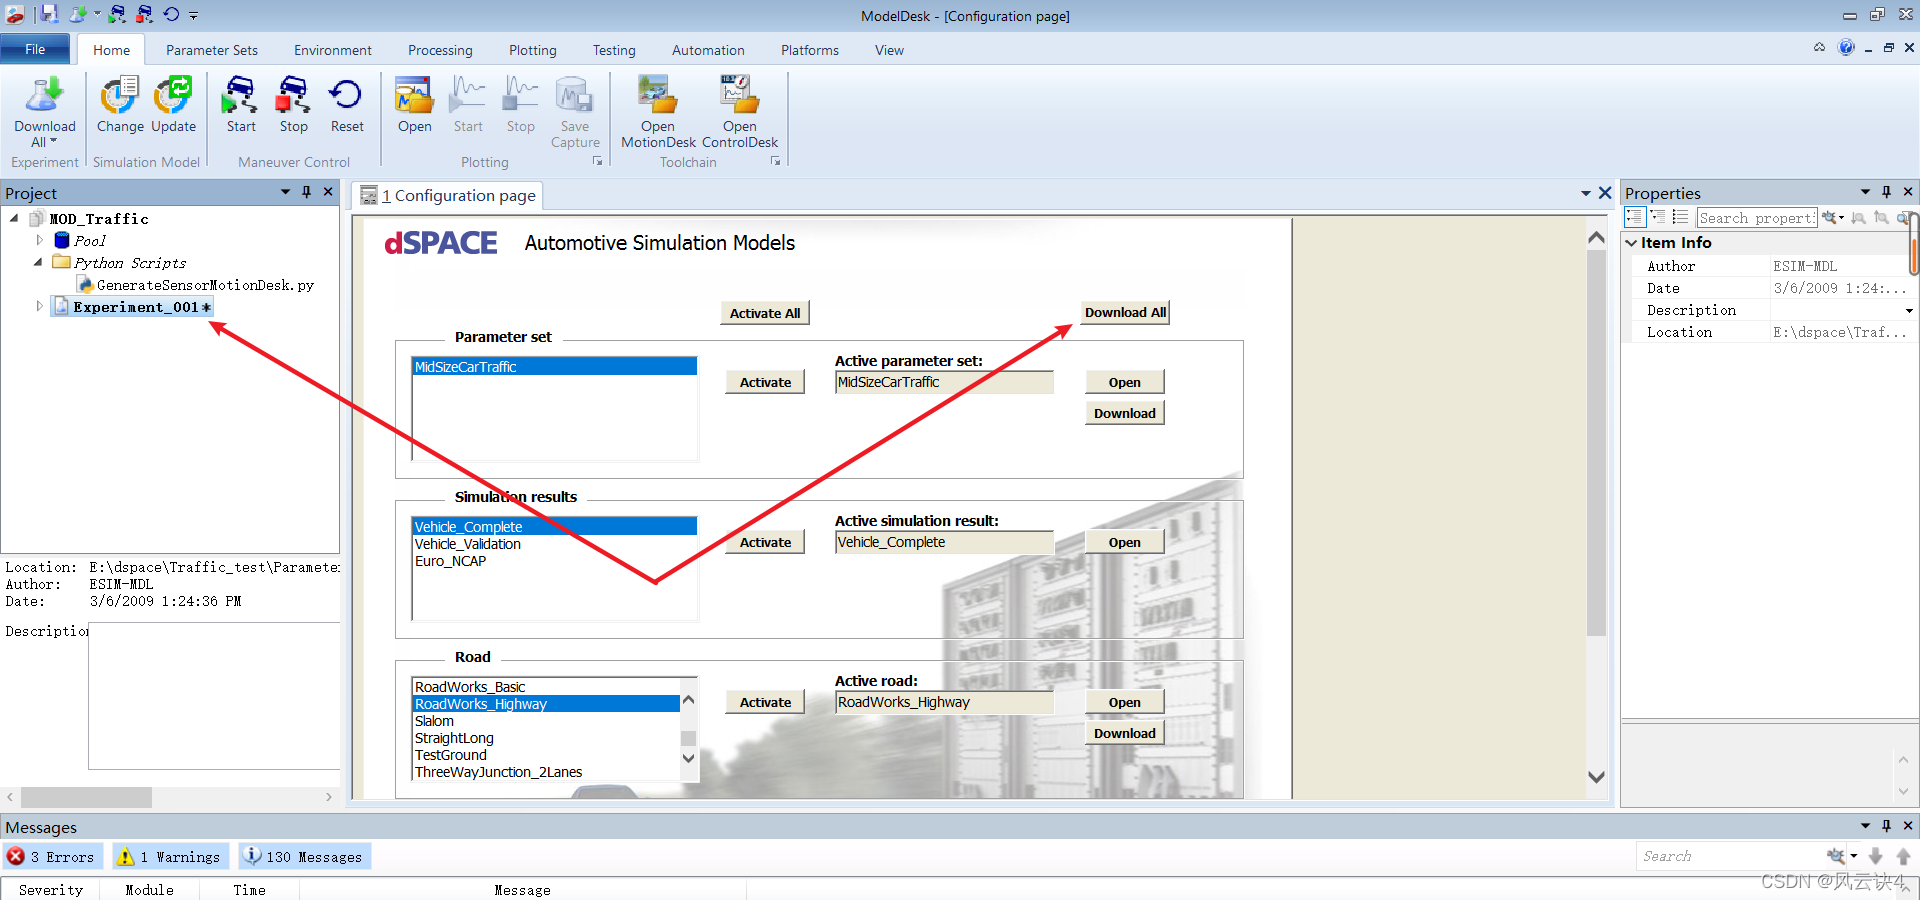Image resolution: width=1920 pixels, height=900 pixels.
Task: Select StraightLong in the Road list
Action: (454, 738)
